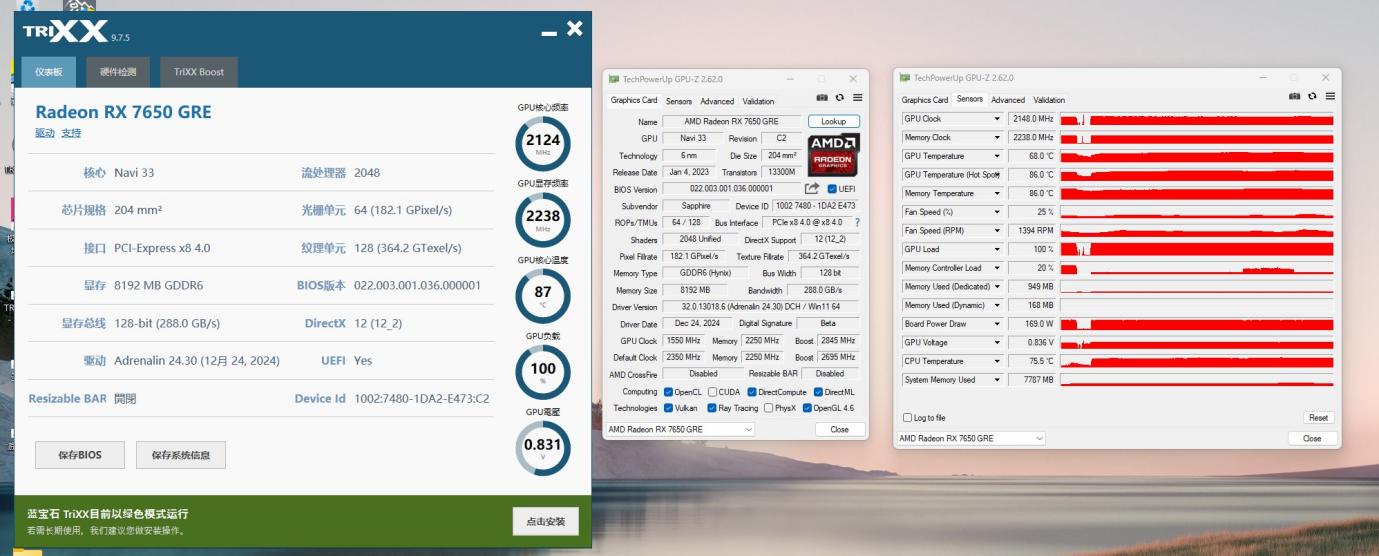Click the Lookup button in GPU-Z
This screenshot has height=556, width=1379.
834,121
